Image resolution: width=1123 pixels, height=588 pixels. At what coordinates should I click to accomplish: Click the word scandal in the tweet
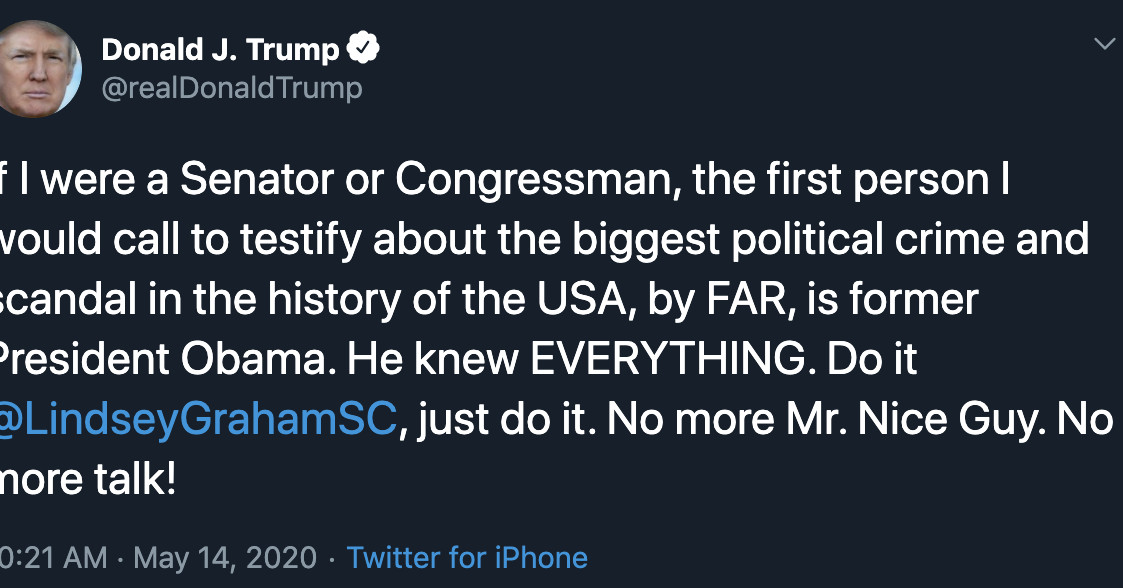point(68,299)
